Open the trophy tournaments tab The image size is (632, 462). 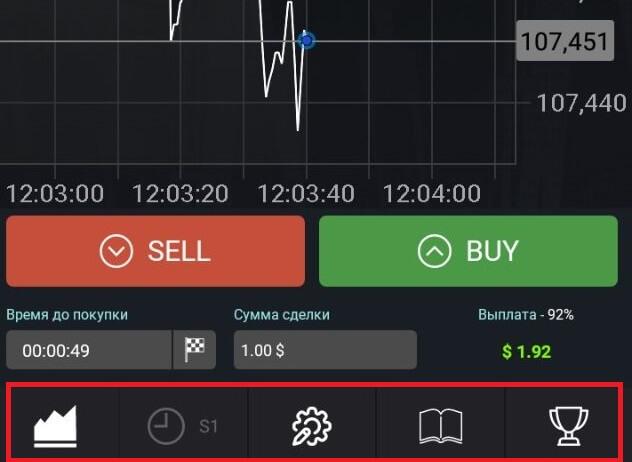(x=569, y=427)
